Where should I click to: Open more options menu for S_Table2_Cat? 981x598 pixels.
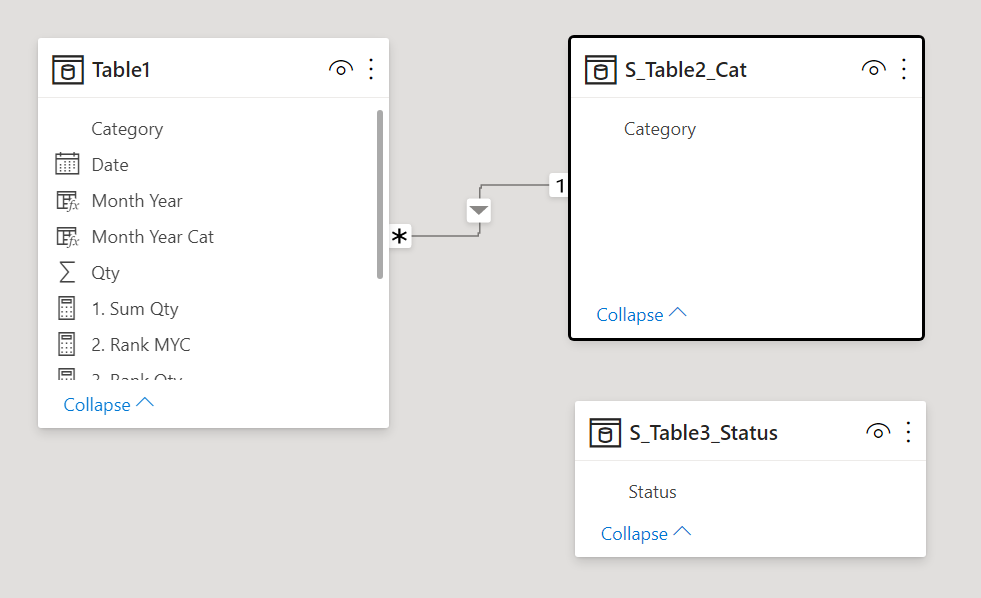click(904, 69)
